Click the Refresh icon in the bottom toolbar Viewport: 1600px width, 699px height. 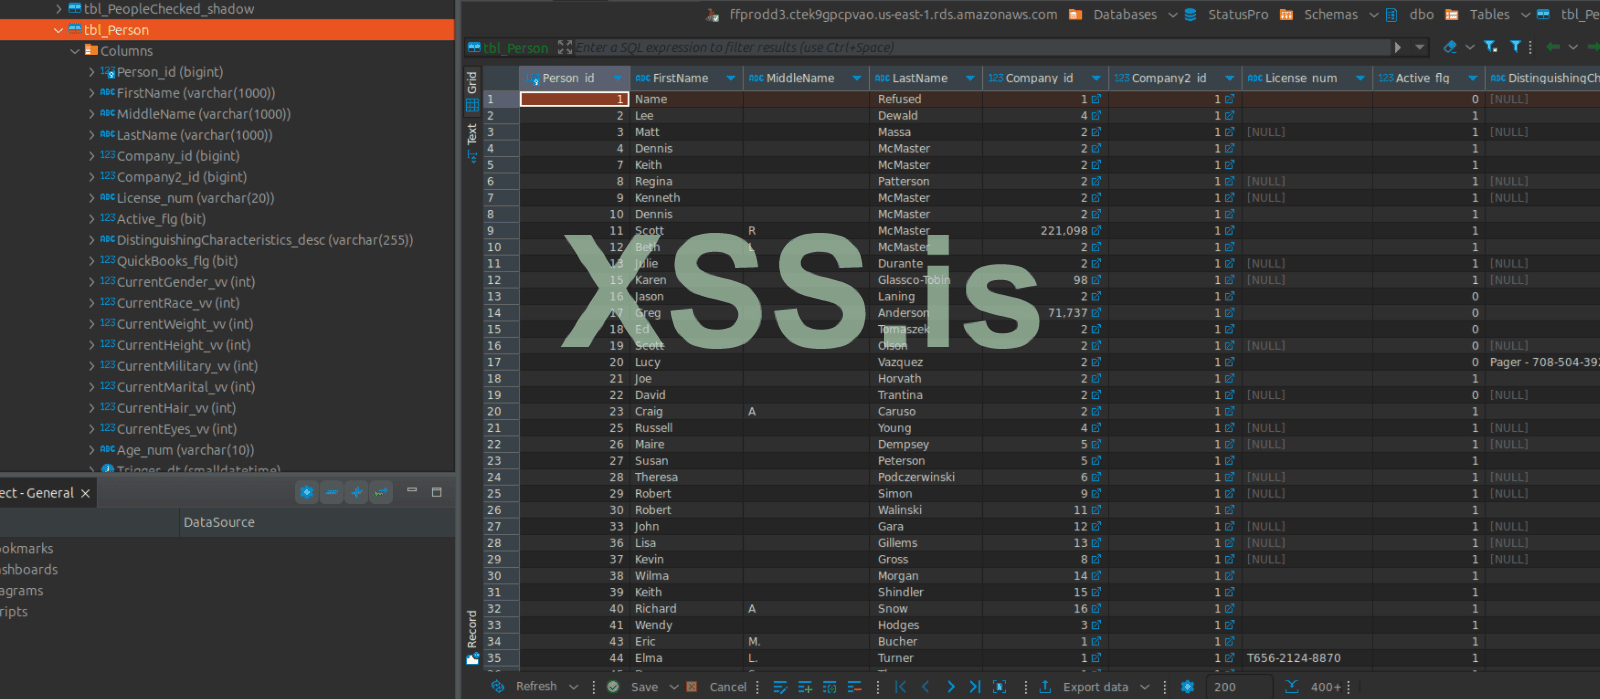click(x=498, y=687)
